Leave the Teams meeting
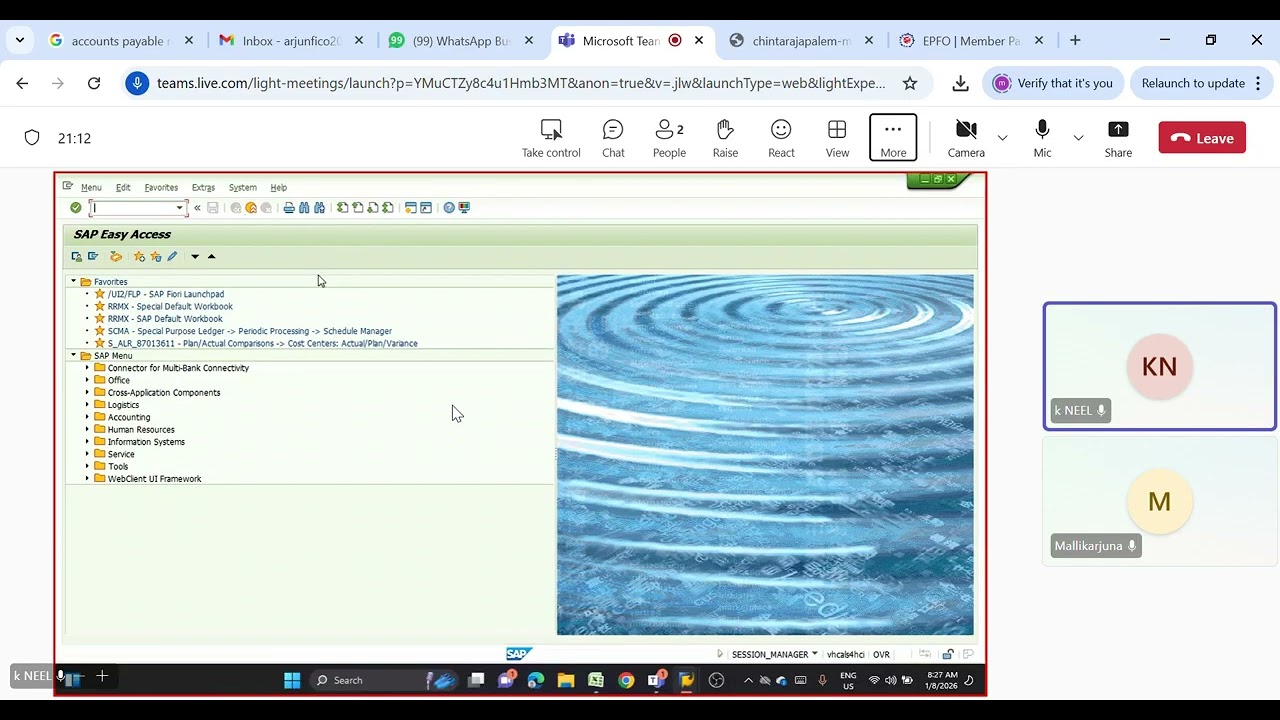The width and height of the screenshot is (1280, 720). click(1202, 138)
